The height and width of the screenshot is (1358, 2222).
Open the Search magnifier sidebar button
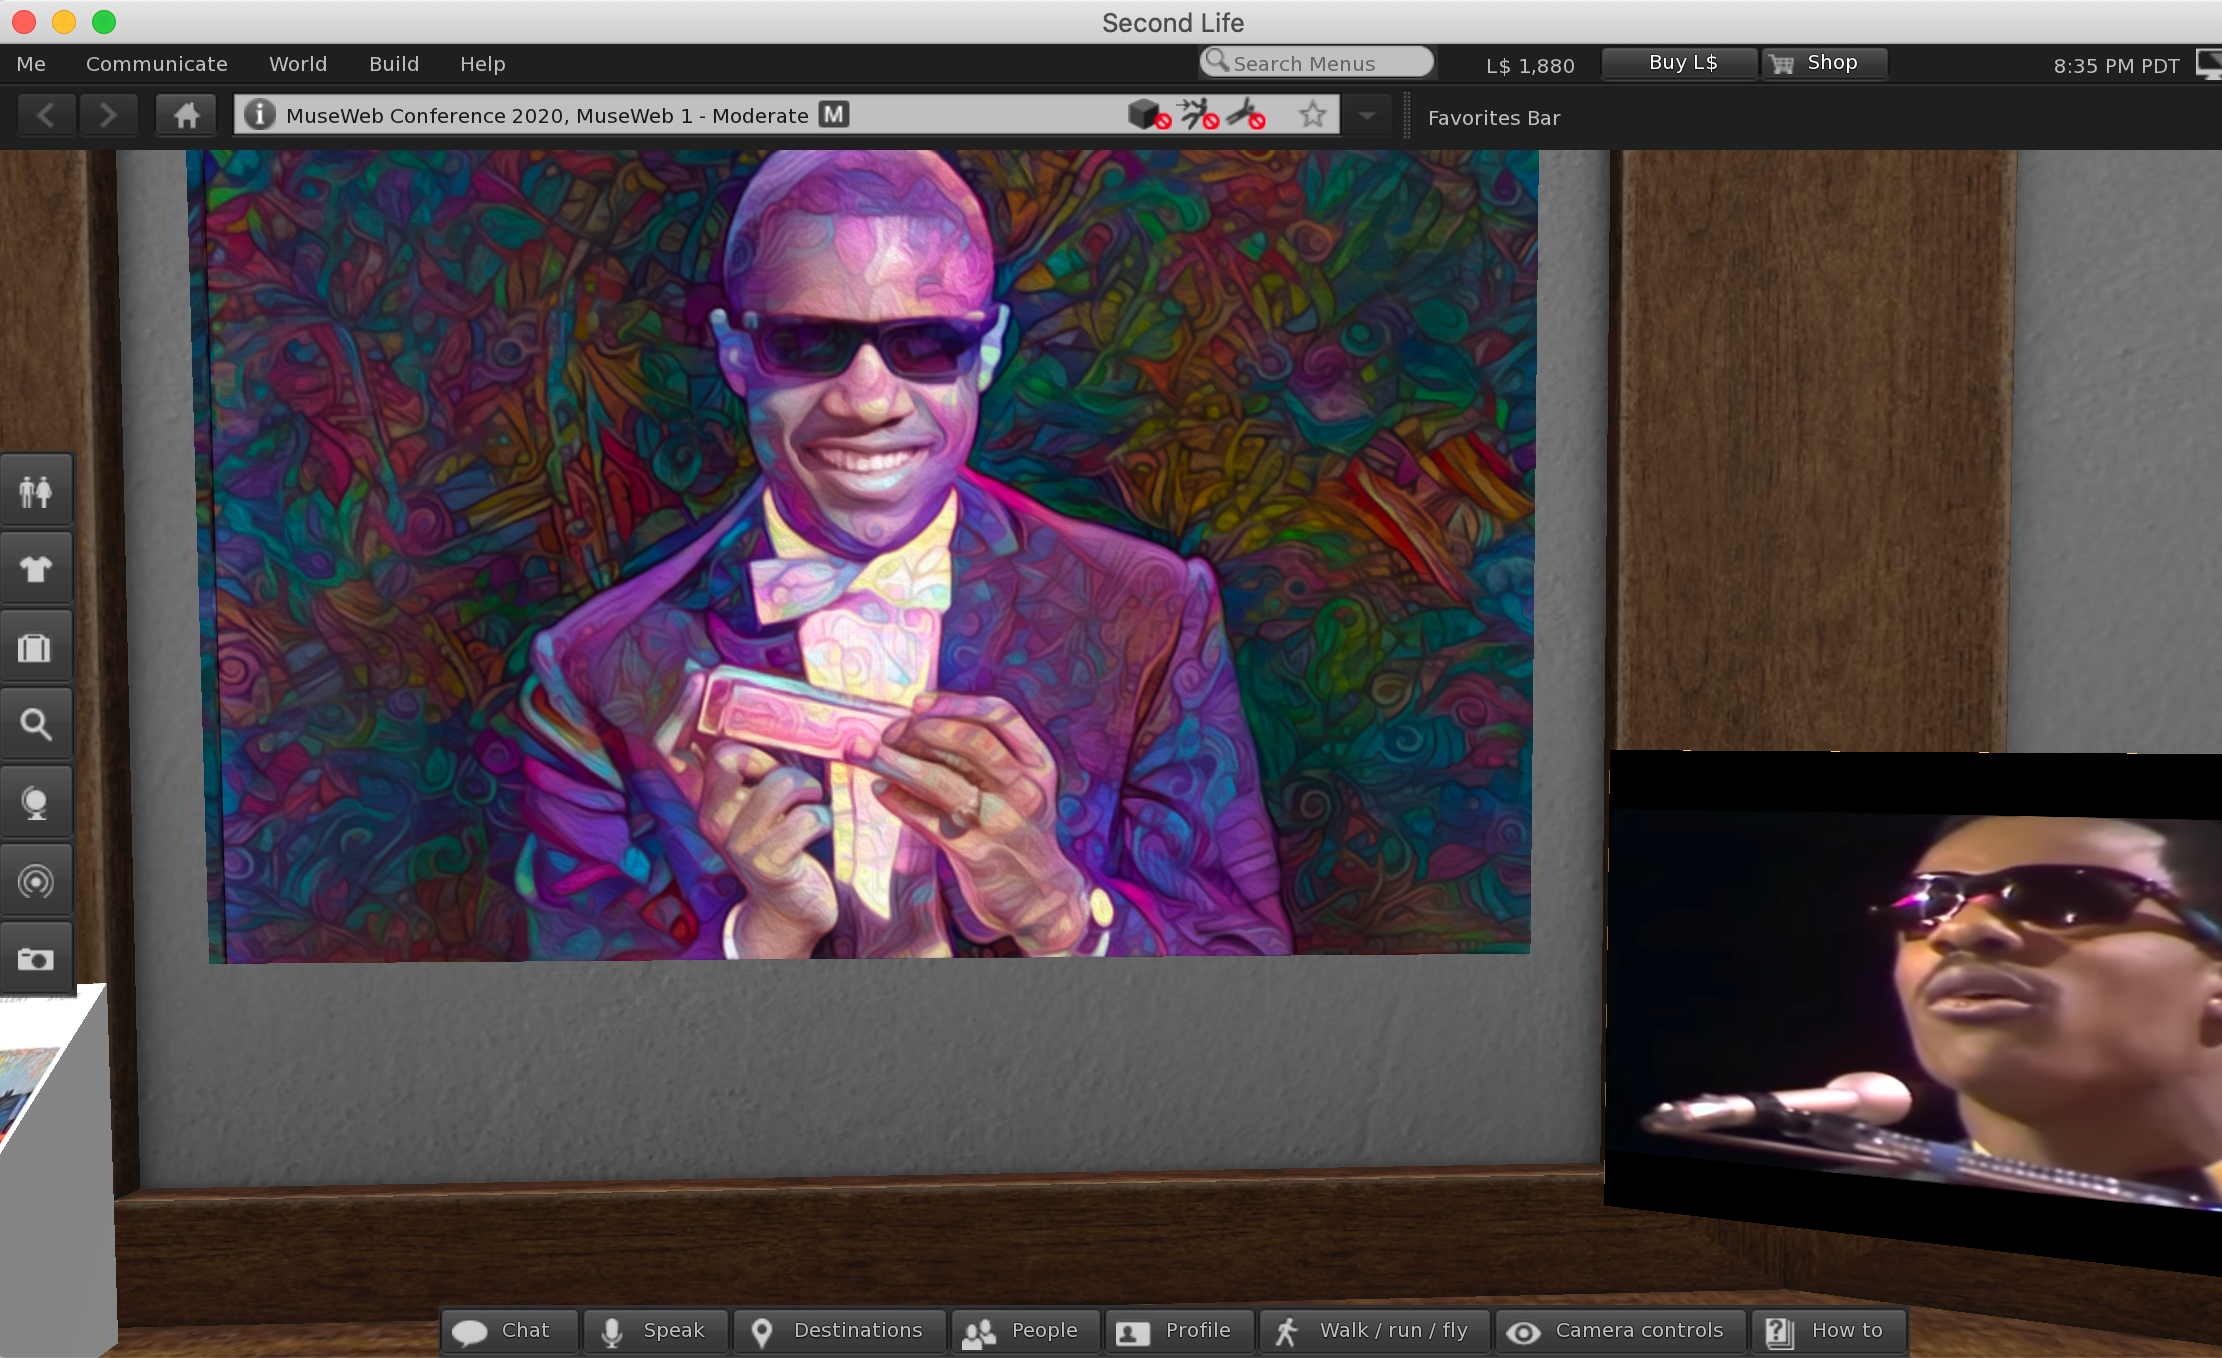pos(36,724)
